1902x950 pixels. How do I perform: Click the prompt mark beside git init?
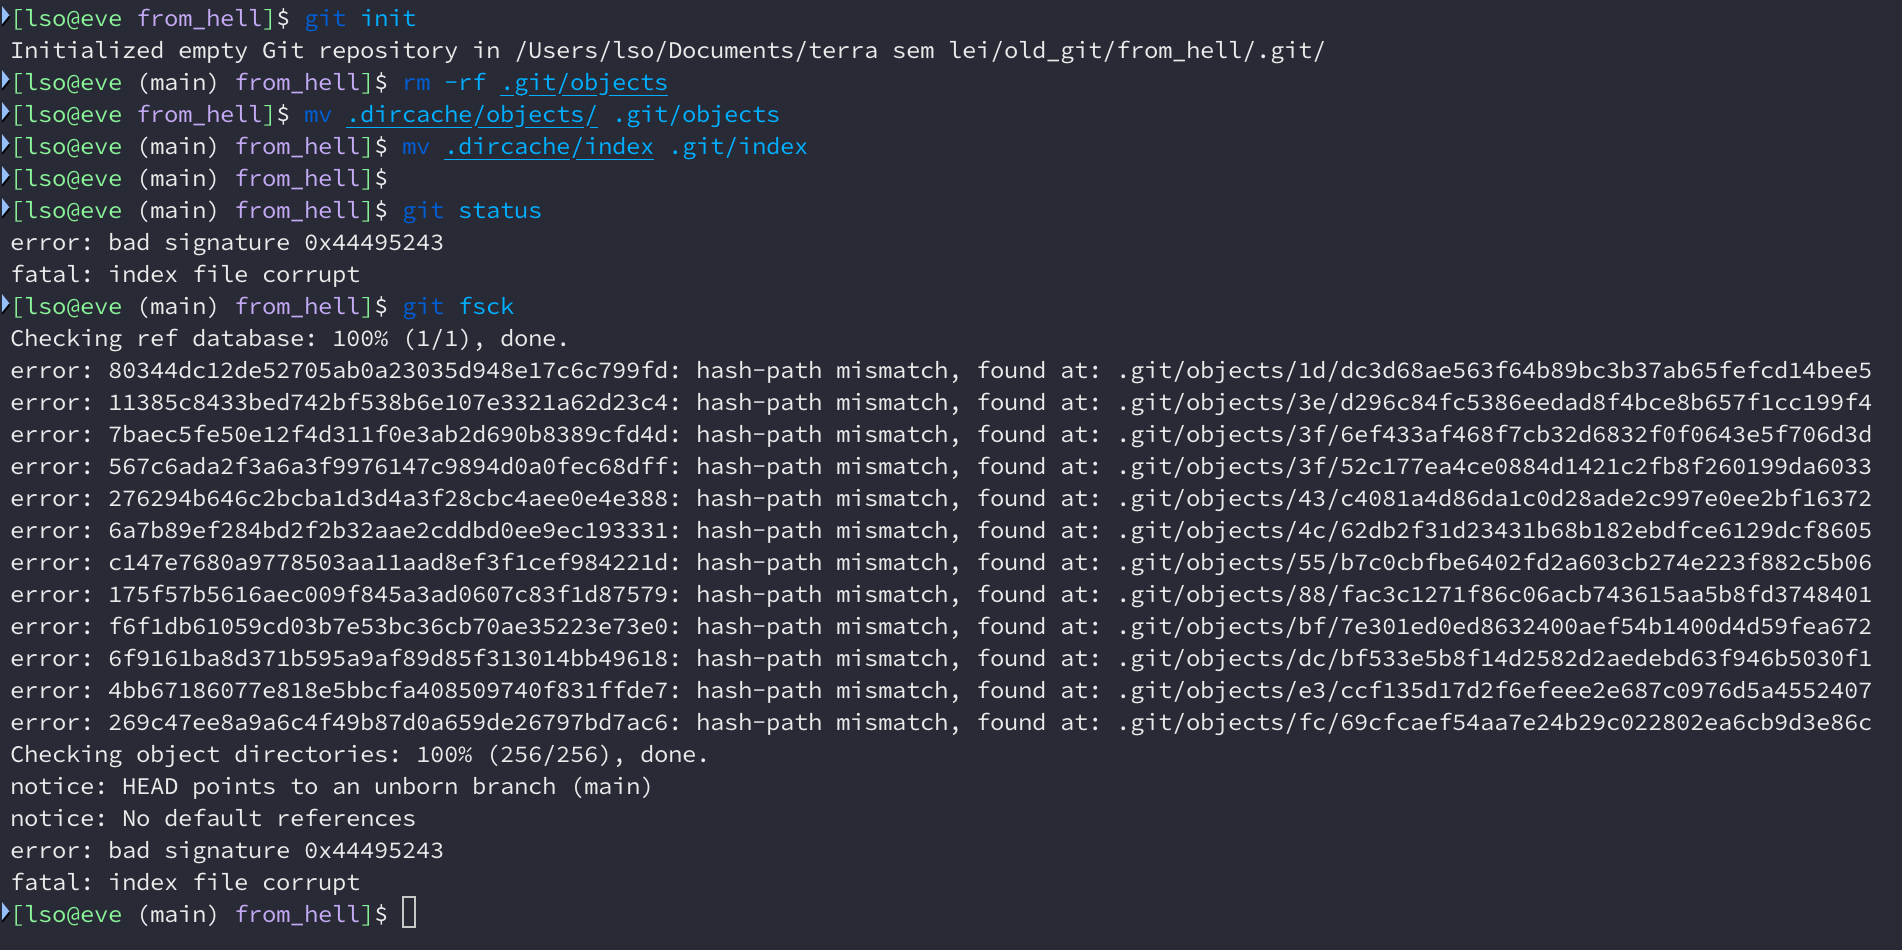pos(6,16)
